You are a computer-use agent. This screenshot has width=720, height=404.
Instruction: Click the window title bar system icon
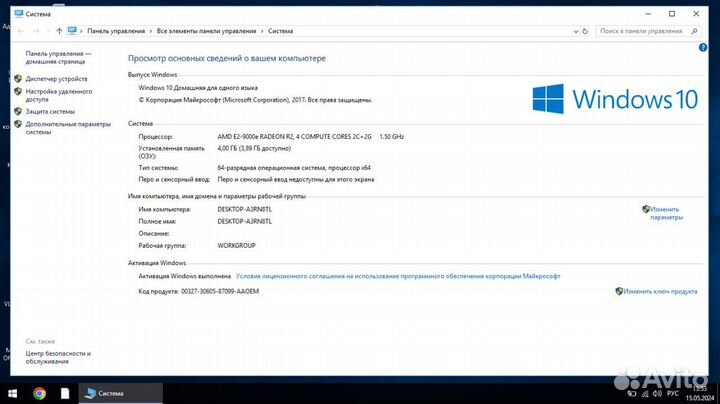(19, 14)
